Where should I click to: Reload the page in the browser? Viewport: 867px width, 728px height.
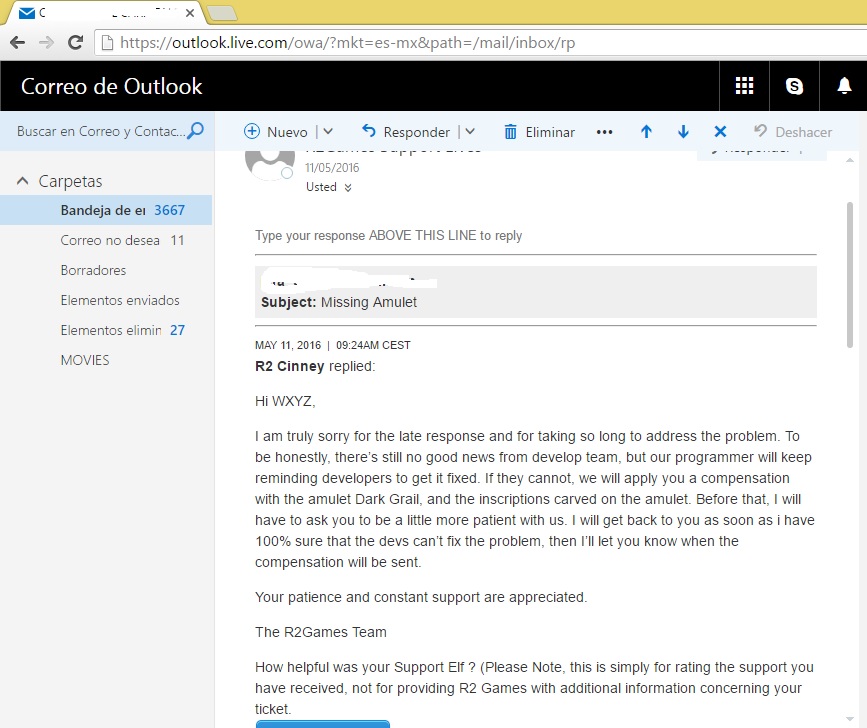click(75, 43)
